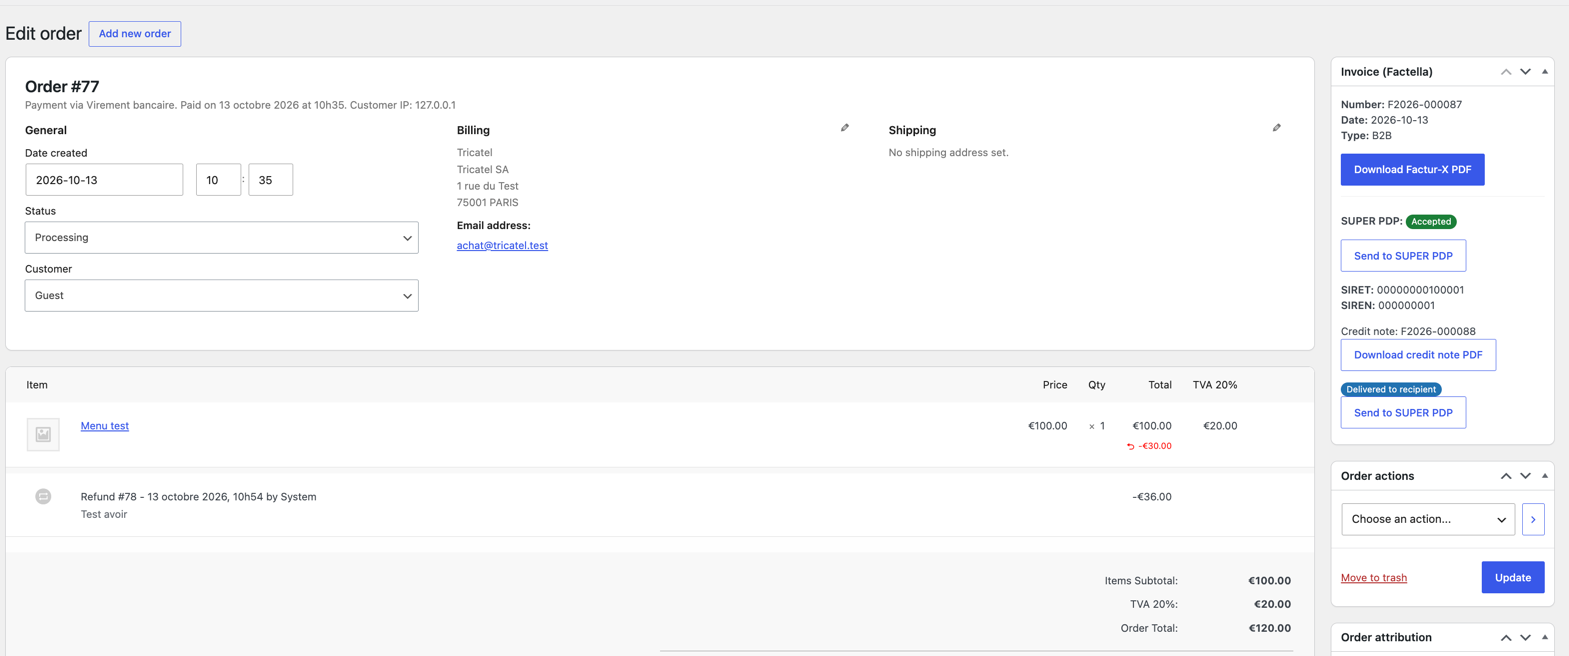Click Test avoir refund note
Image resolution: width=1569 pixels, height=656 pixels.
pos(104,515)
